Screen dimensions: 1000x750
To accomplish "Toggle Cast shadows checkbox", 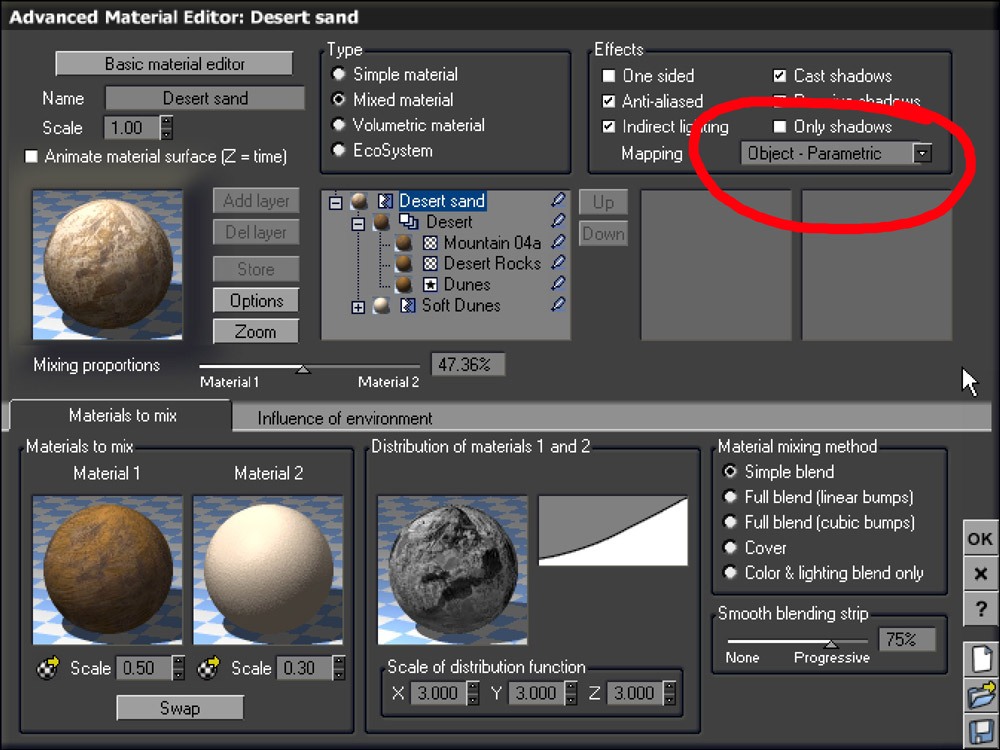I will (x=779, y=76).
